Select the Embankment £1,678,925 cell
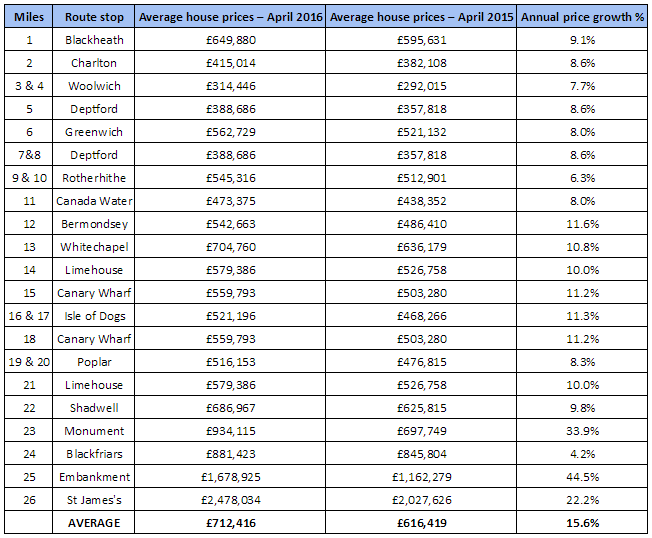 click(x=230, y=477)
